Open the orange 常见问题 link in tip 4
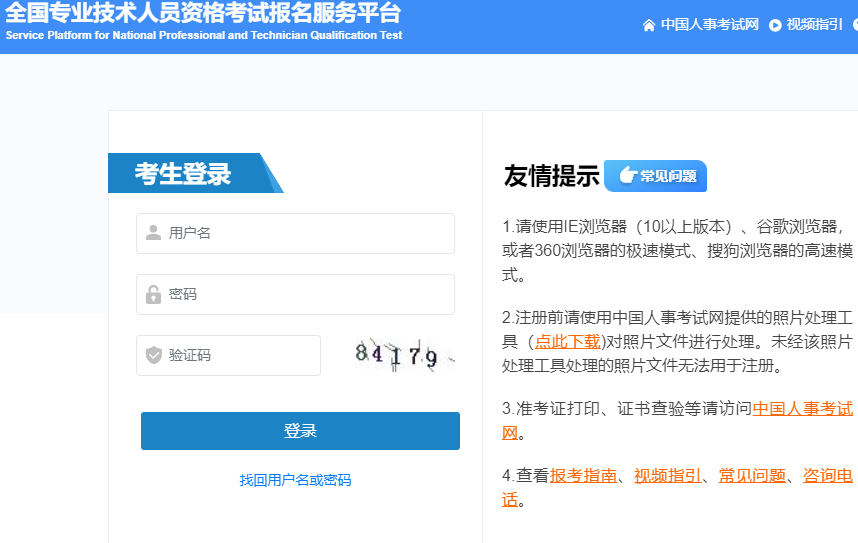The width and height of the screenshot is (858, 543). tap(752, 476)
